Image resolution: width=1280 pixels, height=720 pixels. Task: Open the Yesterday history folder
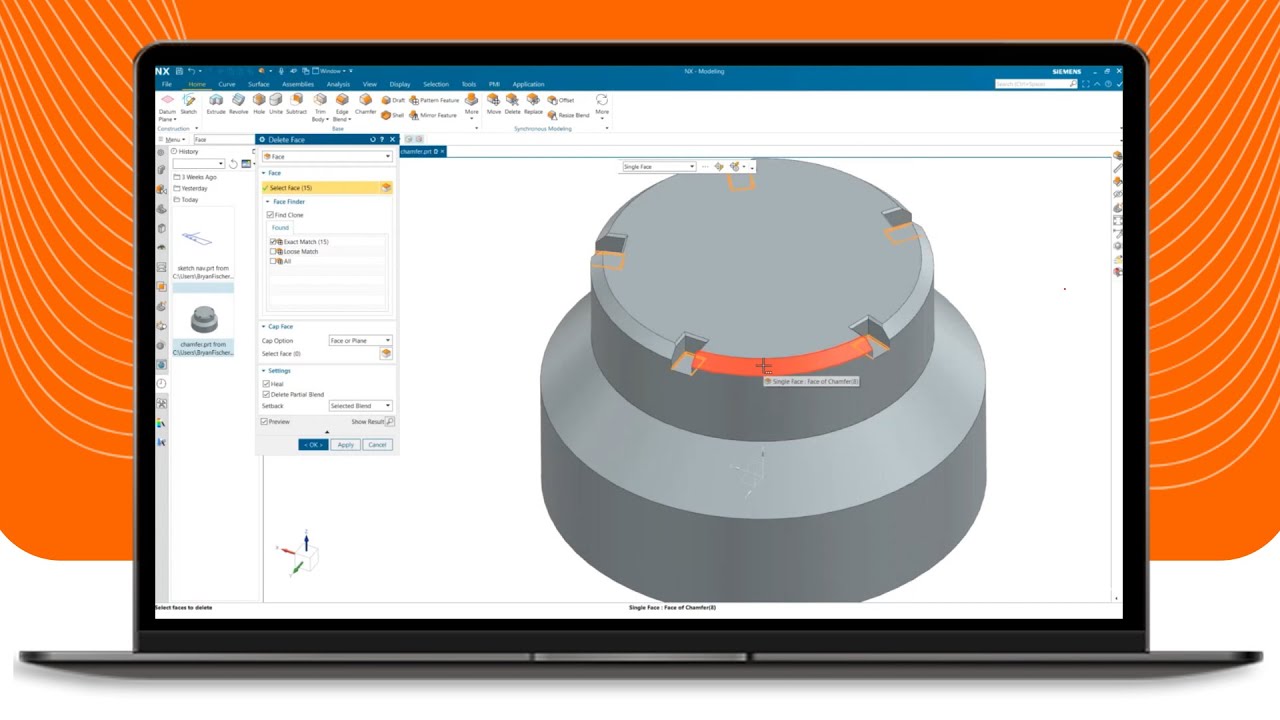190,188
